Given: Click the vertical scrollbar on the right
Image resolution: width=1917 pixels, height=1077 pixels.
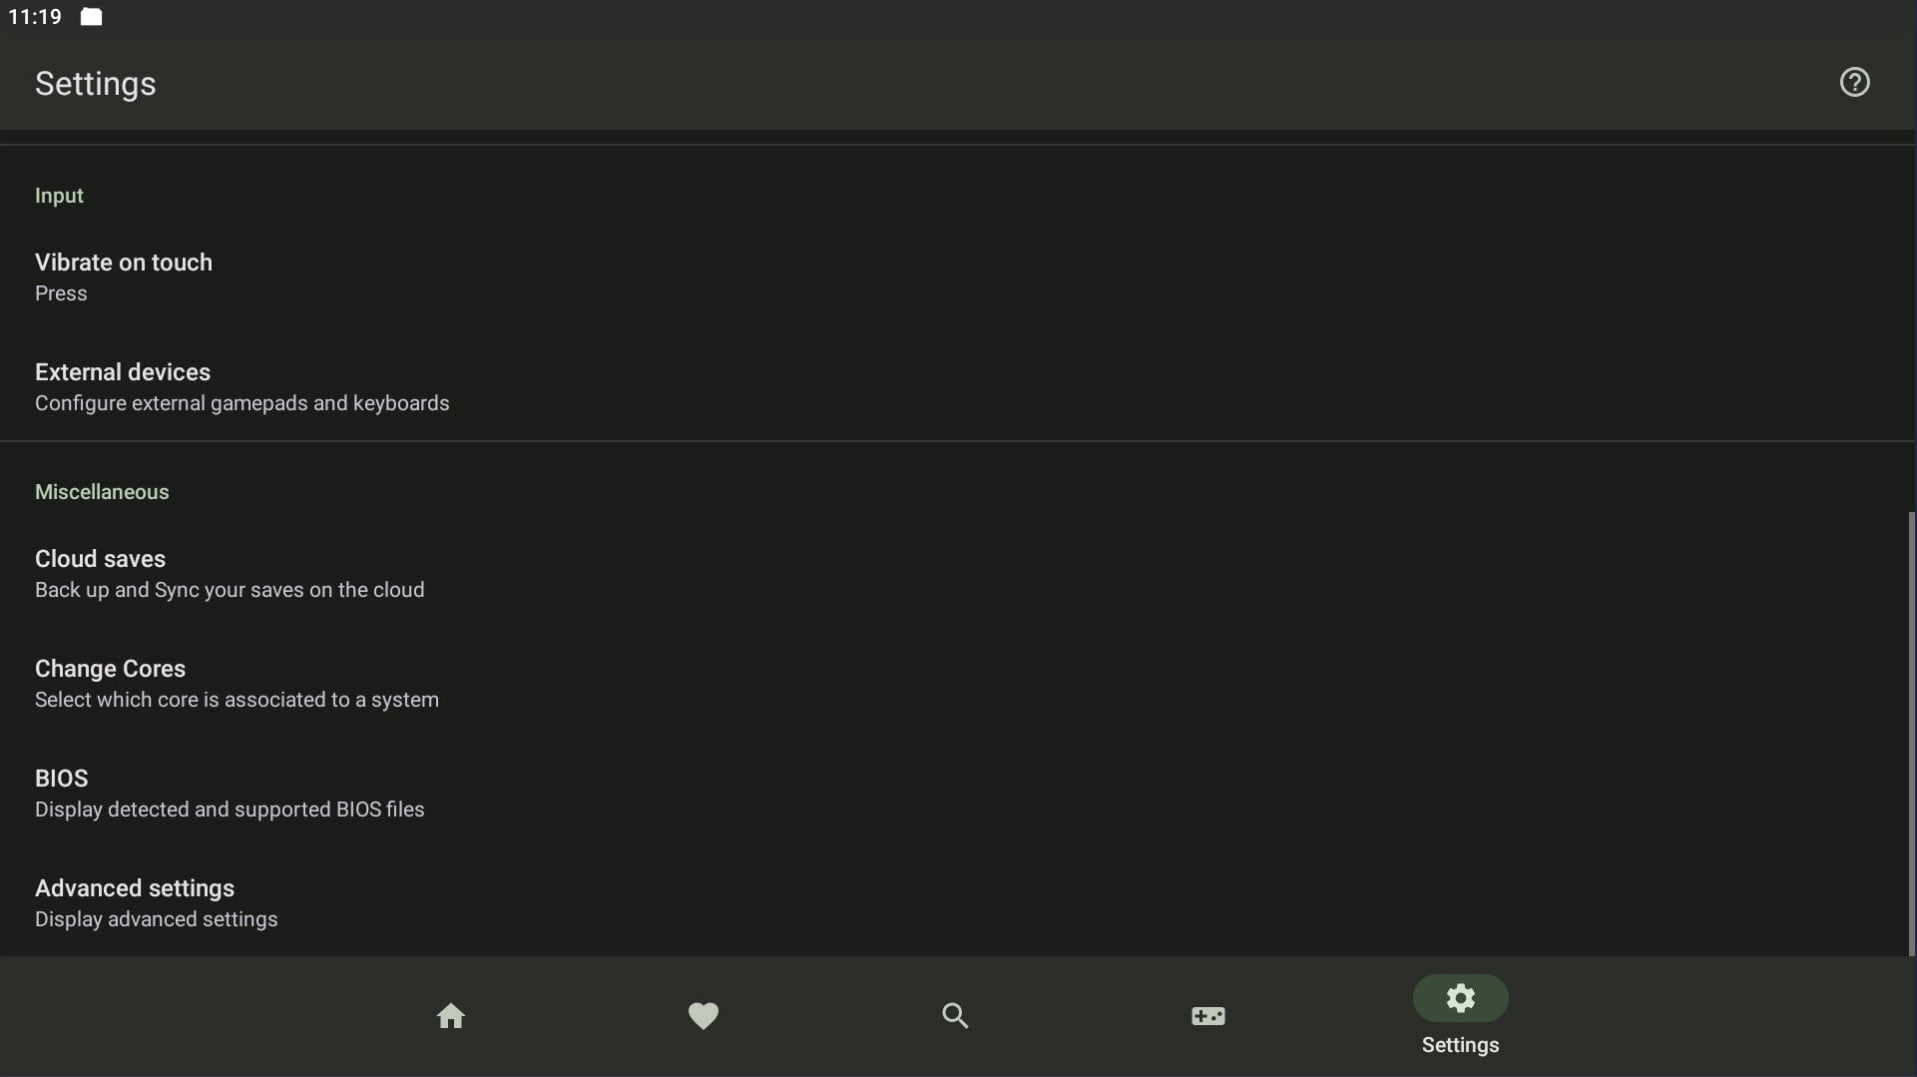Looking at the screenshot, I should click(1911, 732).
